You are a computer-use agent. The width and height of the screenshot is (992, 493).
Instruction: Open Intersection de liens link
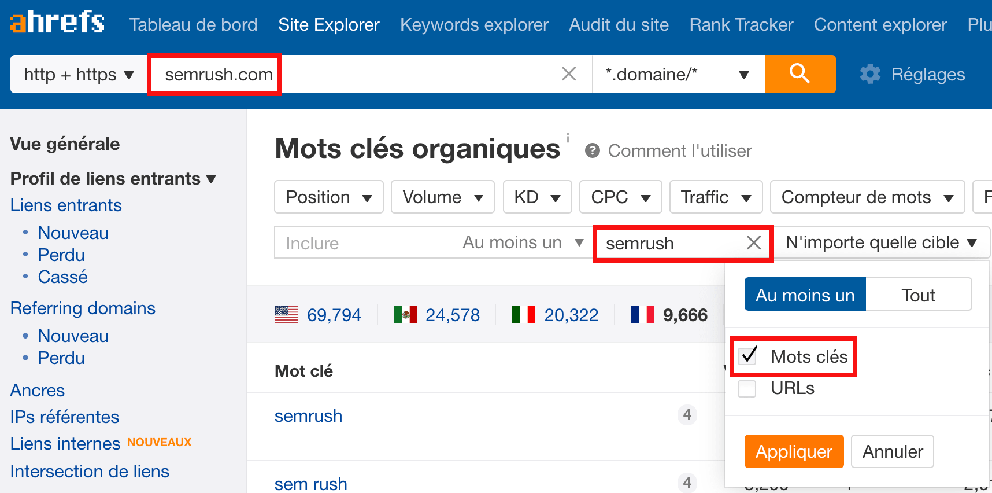point(90,471)
